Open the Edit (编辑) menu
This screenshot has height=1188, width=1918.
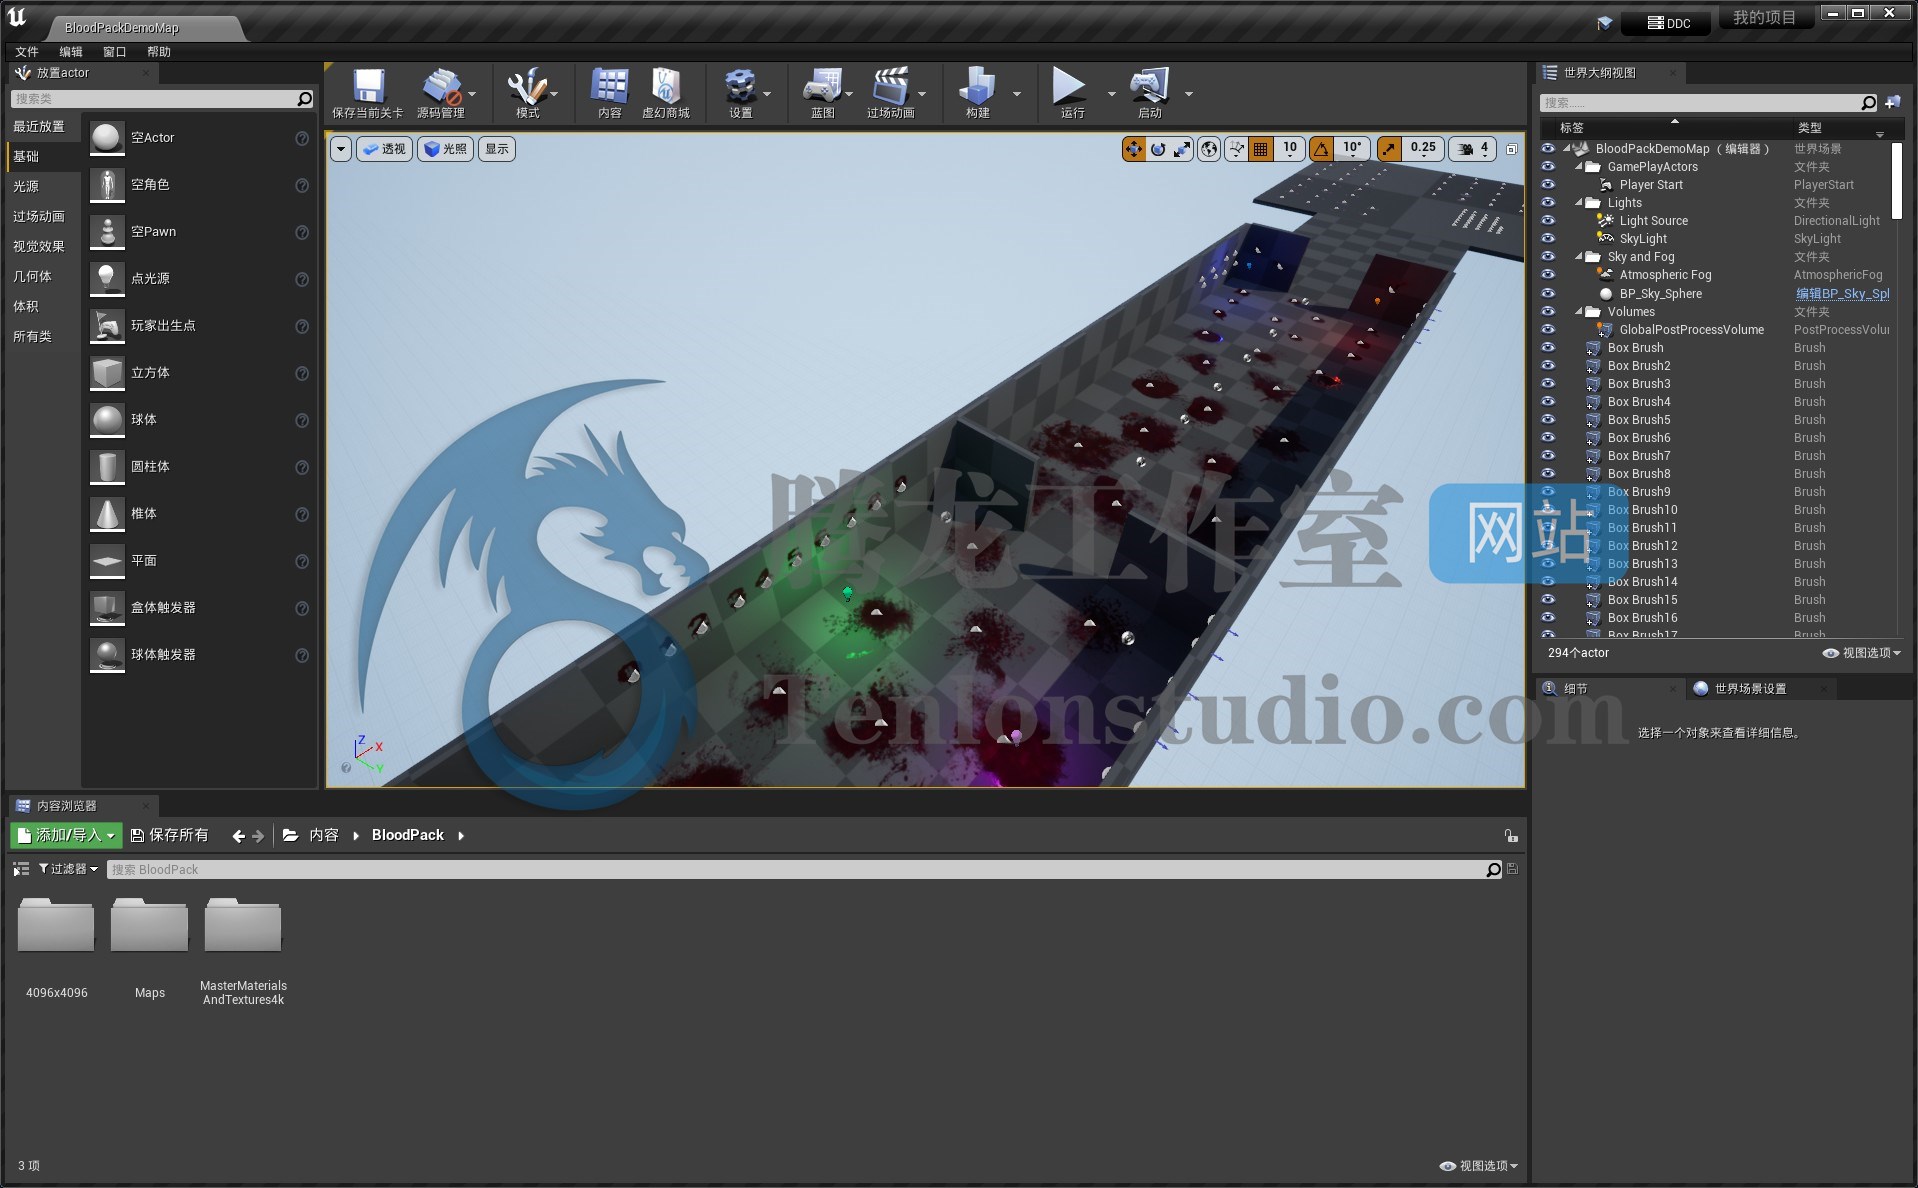71,52
